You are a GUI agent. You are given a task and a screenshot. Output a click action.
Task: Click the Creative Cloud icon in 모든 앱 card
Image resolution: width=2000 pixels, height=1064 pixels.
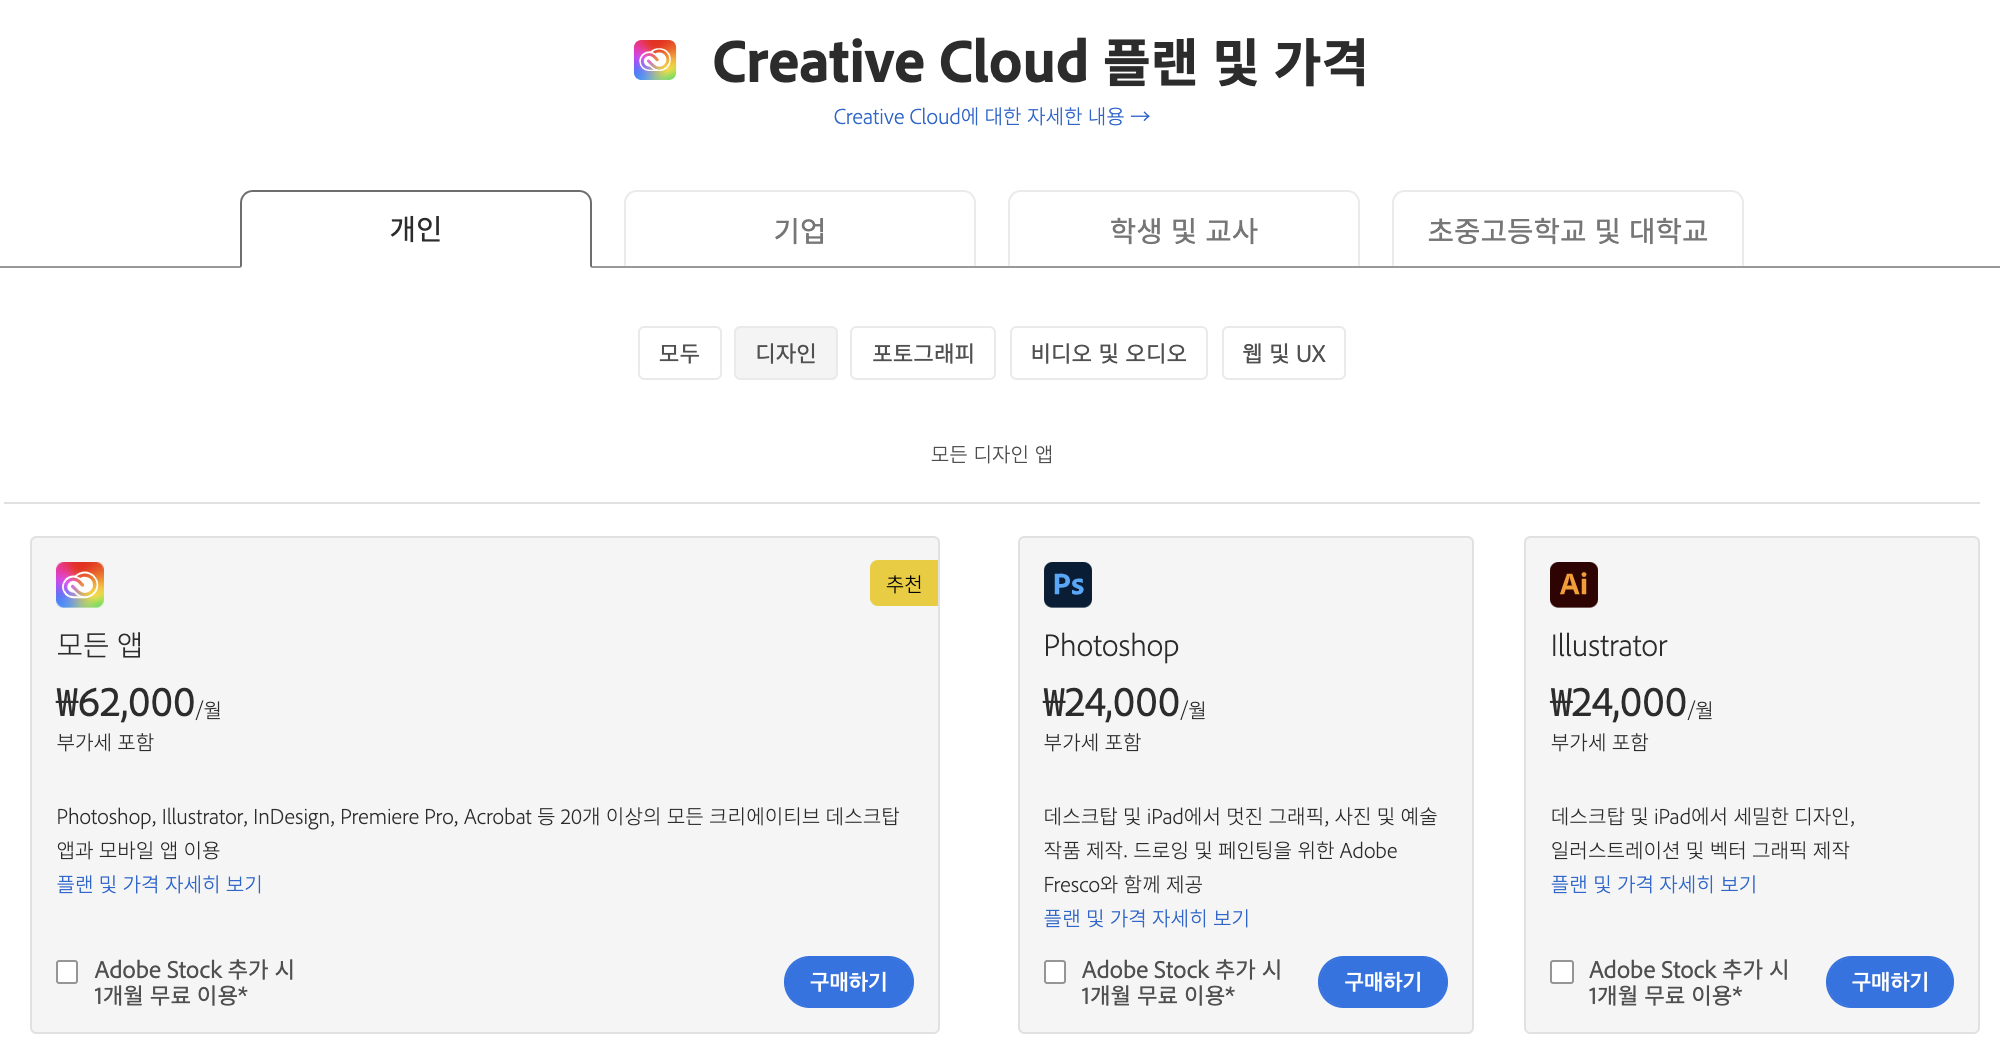coord(80,585)
